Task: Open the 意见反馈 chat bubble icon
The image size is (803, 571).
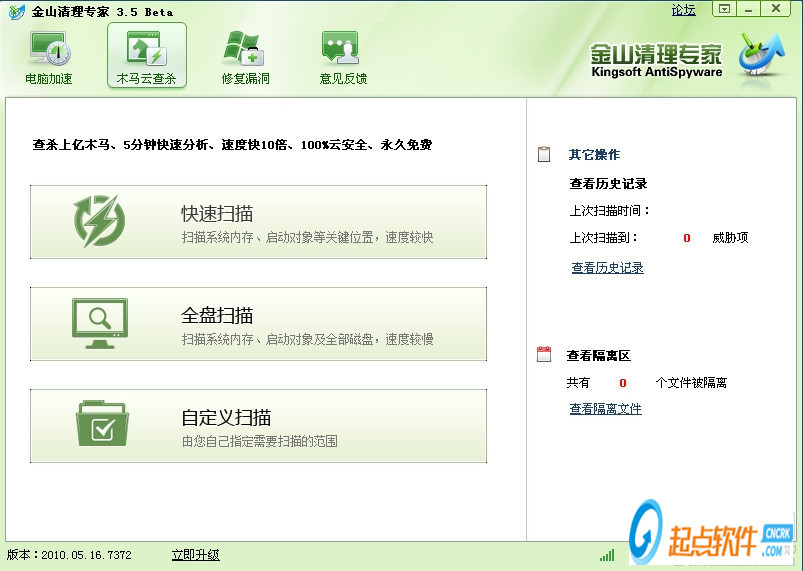Action: [x=340, y=48]
